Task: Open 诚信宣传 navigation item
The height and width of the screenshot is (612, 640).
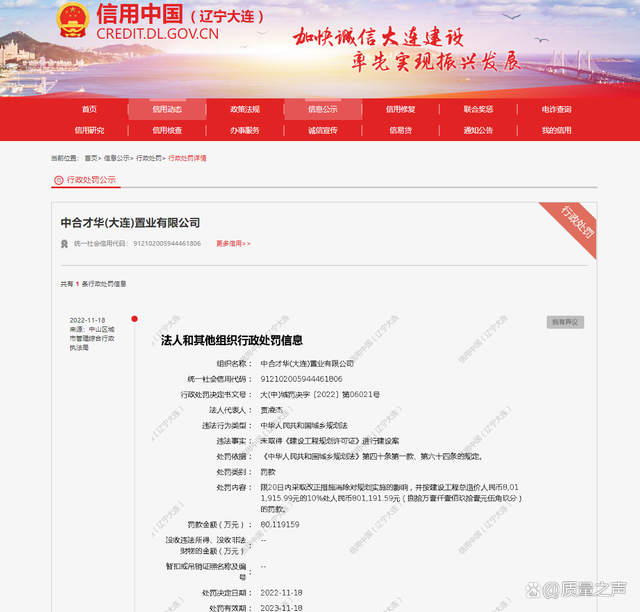Action: [323, 130]
